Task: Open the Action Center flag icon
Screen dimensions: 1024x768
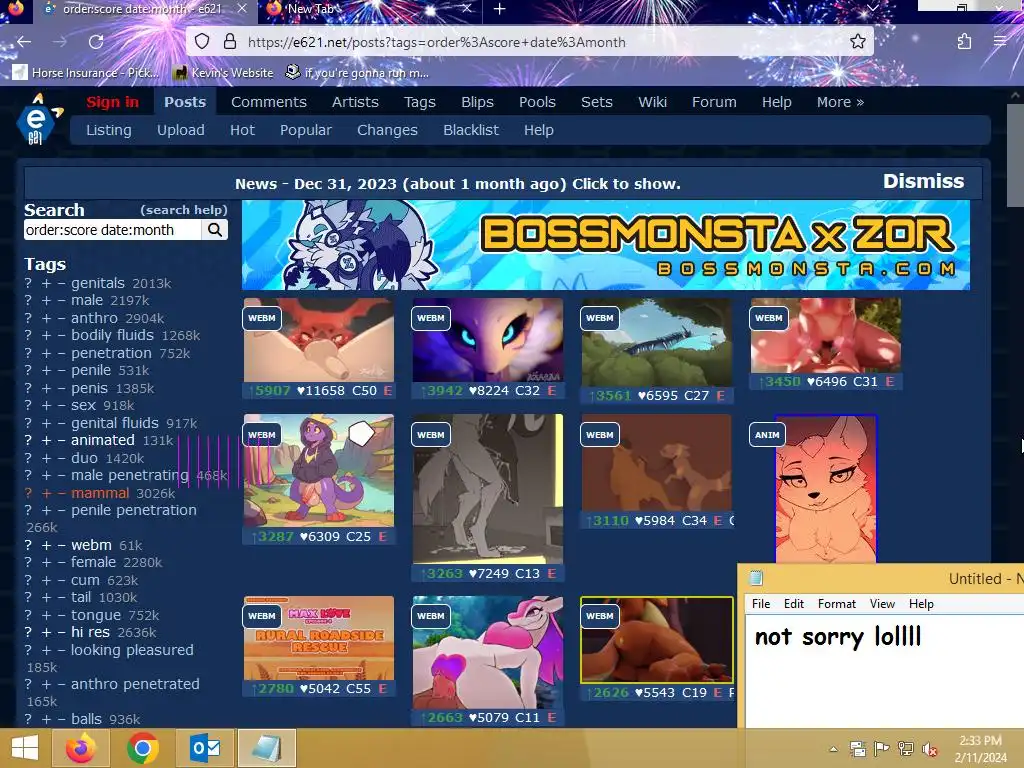Action: tap(882, 749)
